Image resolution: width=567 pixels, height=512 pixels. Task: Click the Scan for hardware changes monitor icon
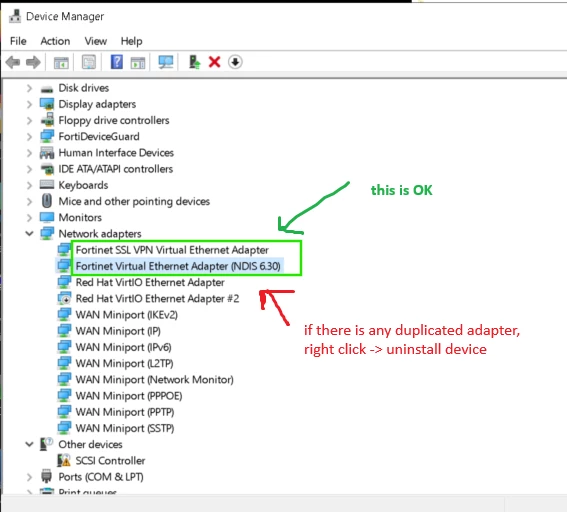tap(166, 62)
